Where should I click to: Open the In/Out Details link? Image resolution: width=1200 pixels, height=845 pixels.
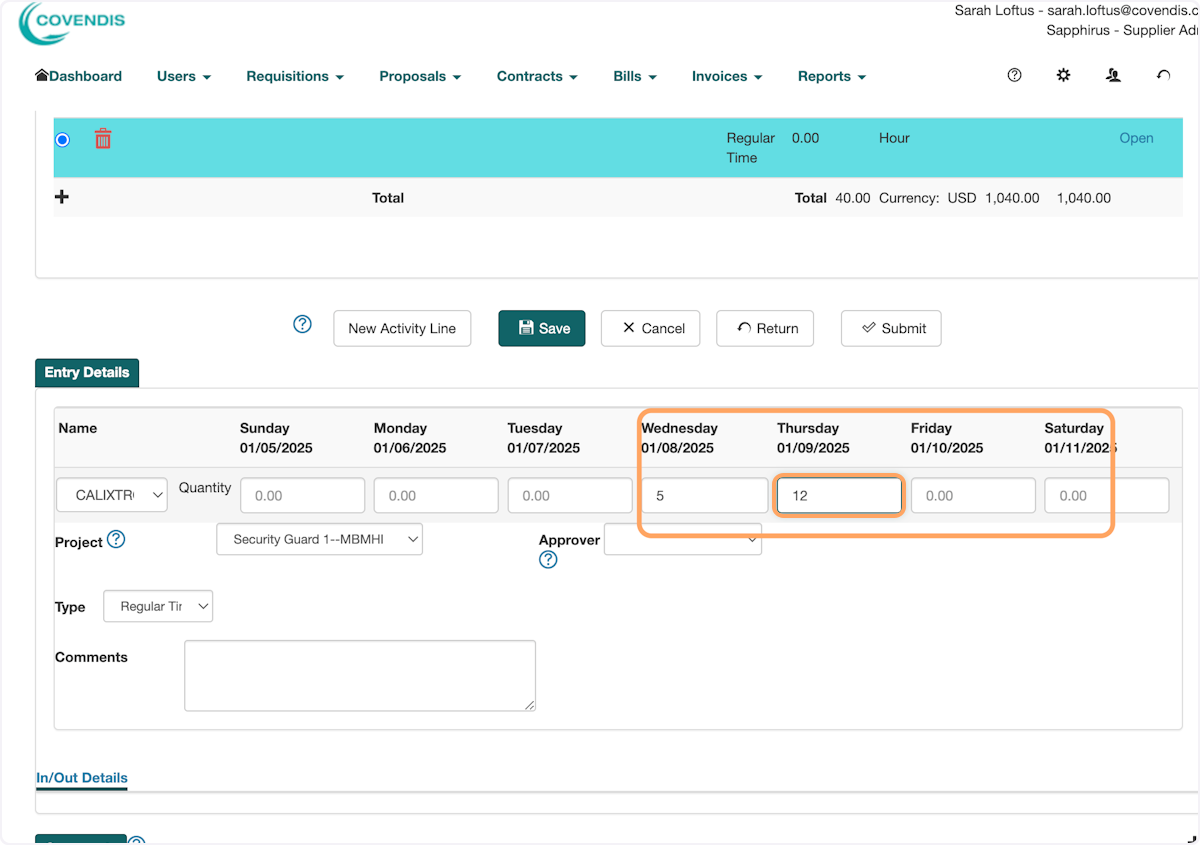point(81,778)
